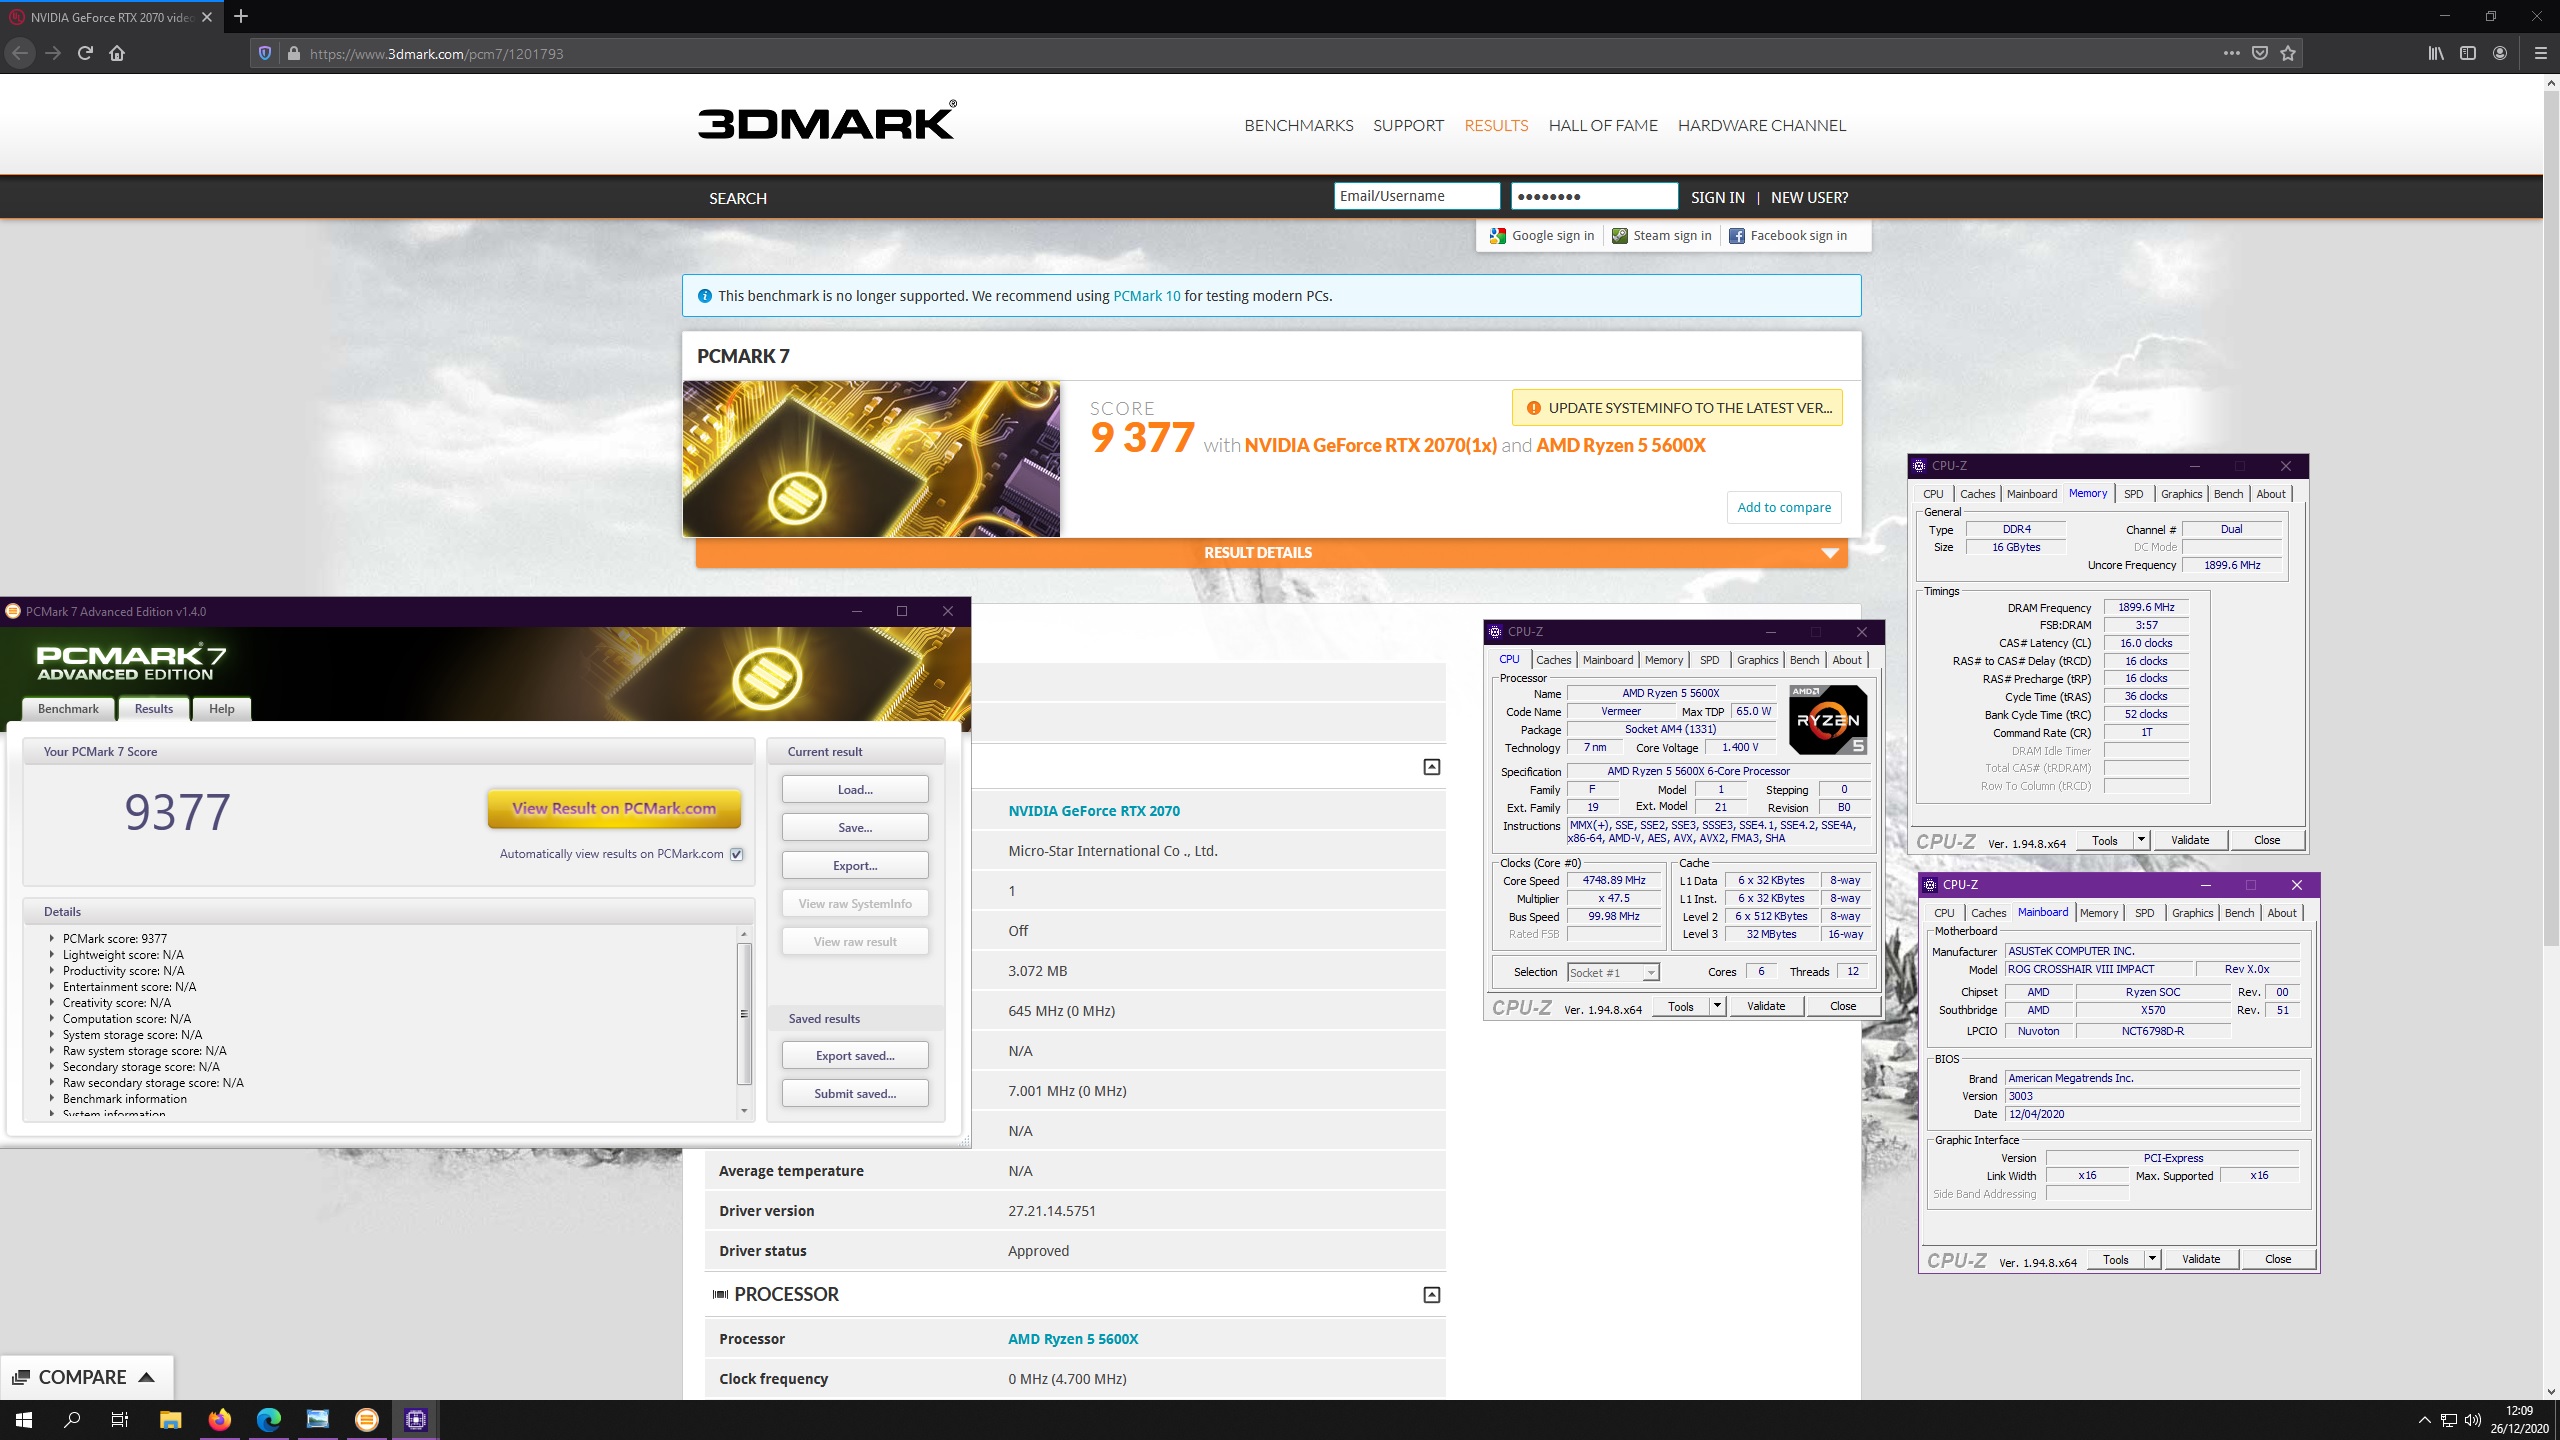The width and height of the screenshot is (2560, 1440).
Task: Click the password input field
Action: [1594, 196]
